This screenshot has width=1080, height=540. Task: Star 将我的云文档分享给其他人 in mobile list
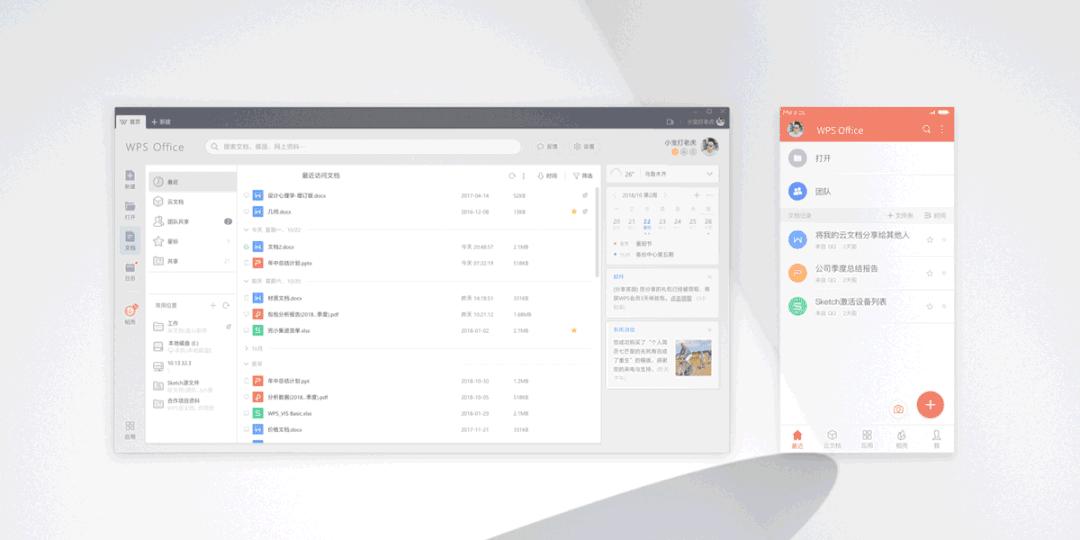point(929,240)
